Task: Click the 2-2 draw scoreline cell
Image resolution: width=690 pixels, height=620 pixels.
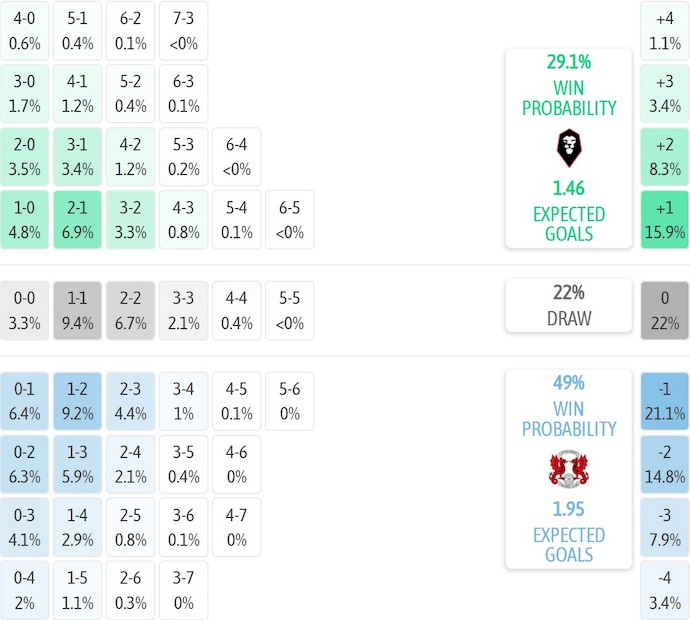Action: (130, 310)
